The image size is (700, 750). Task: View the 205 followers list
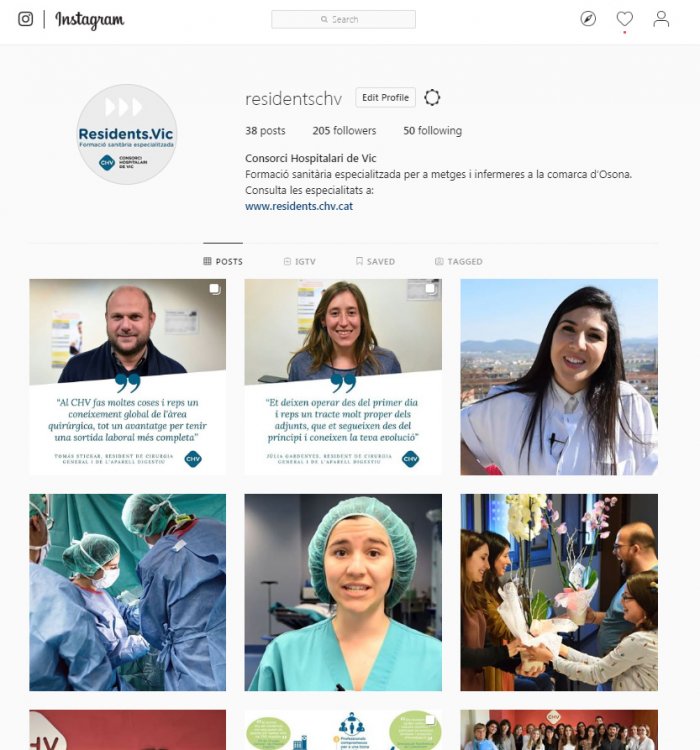tap(344, 131)
